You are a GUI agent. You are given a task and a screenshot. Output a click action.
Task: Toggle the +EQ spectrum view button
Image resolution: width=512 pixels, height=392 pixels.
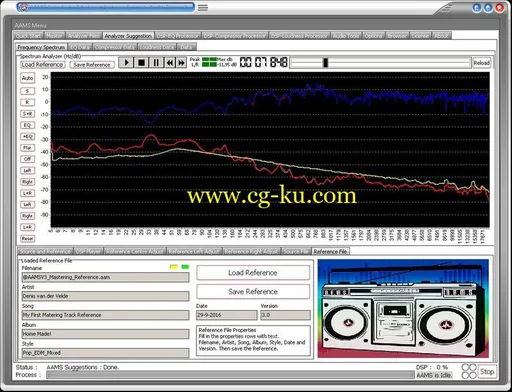point(27,136)
